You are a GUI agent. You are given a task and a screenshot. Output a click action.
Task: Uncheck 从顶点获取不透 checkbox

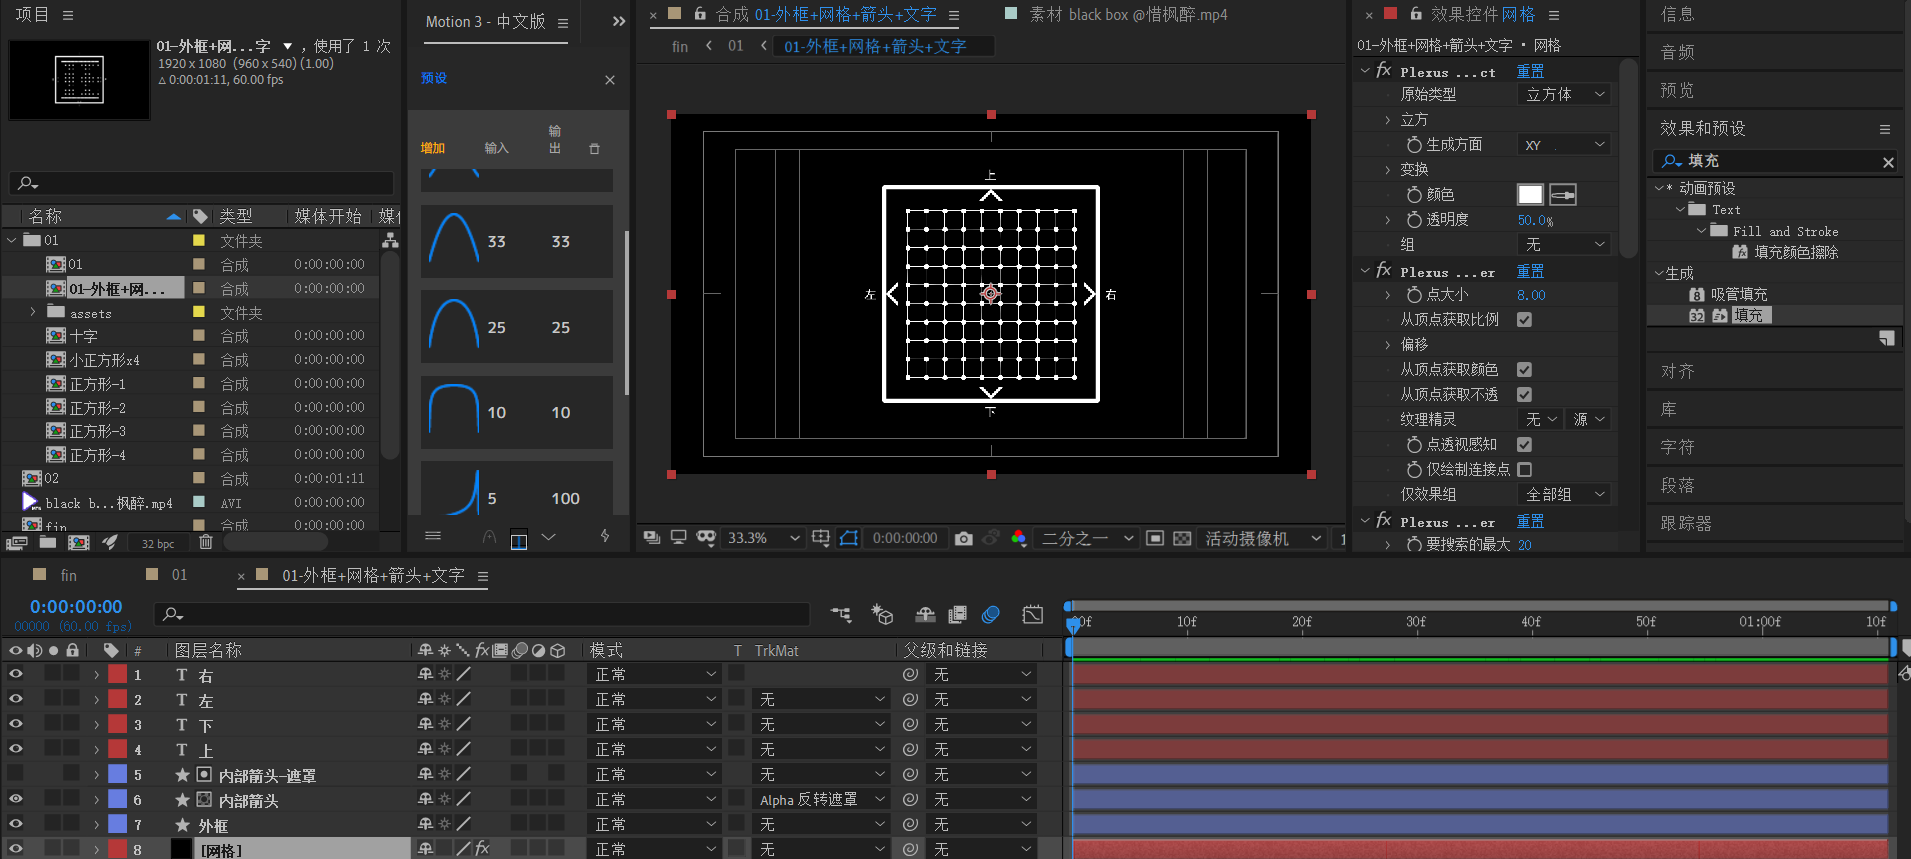[x=1524, y=394]
